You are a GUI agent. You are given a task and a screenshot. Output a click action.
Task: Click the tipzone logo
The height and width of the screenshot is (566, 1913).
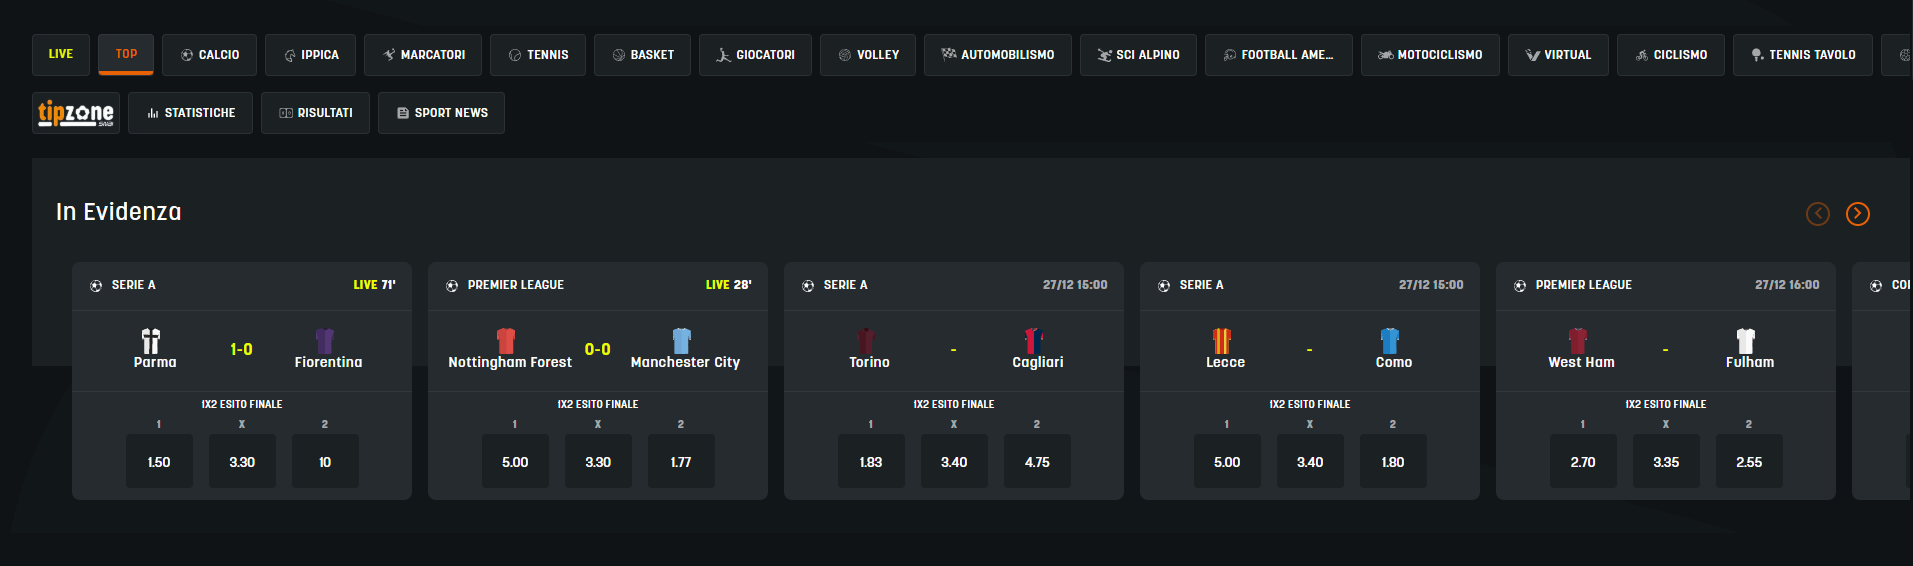pyautogui.click(x=76, y=113)
